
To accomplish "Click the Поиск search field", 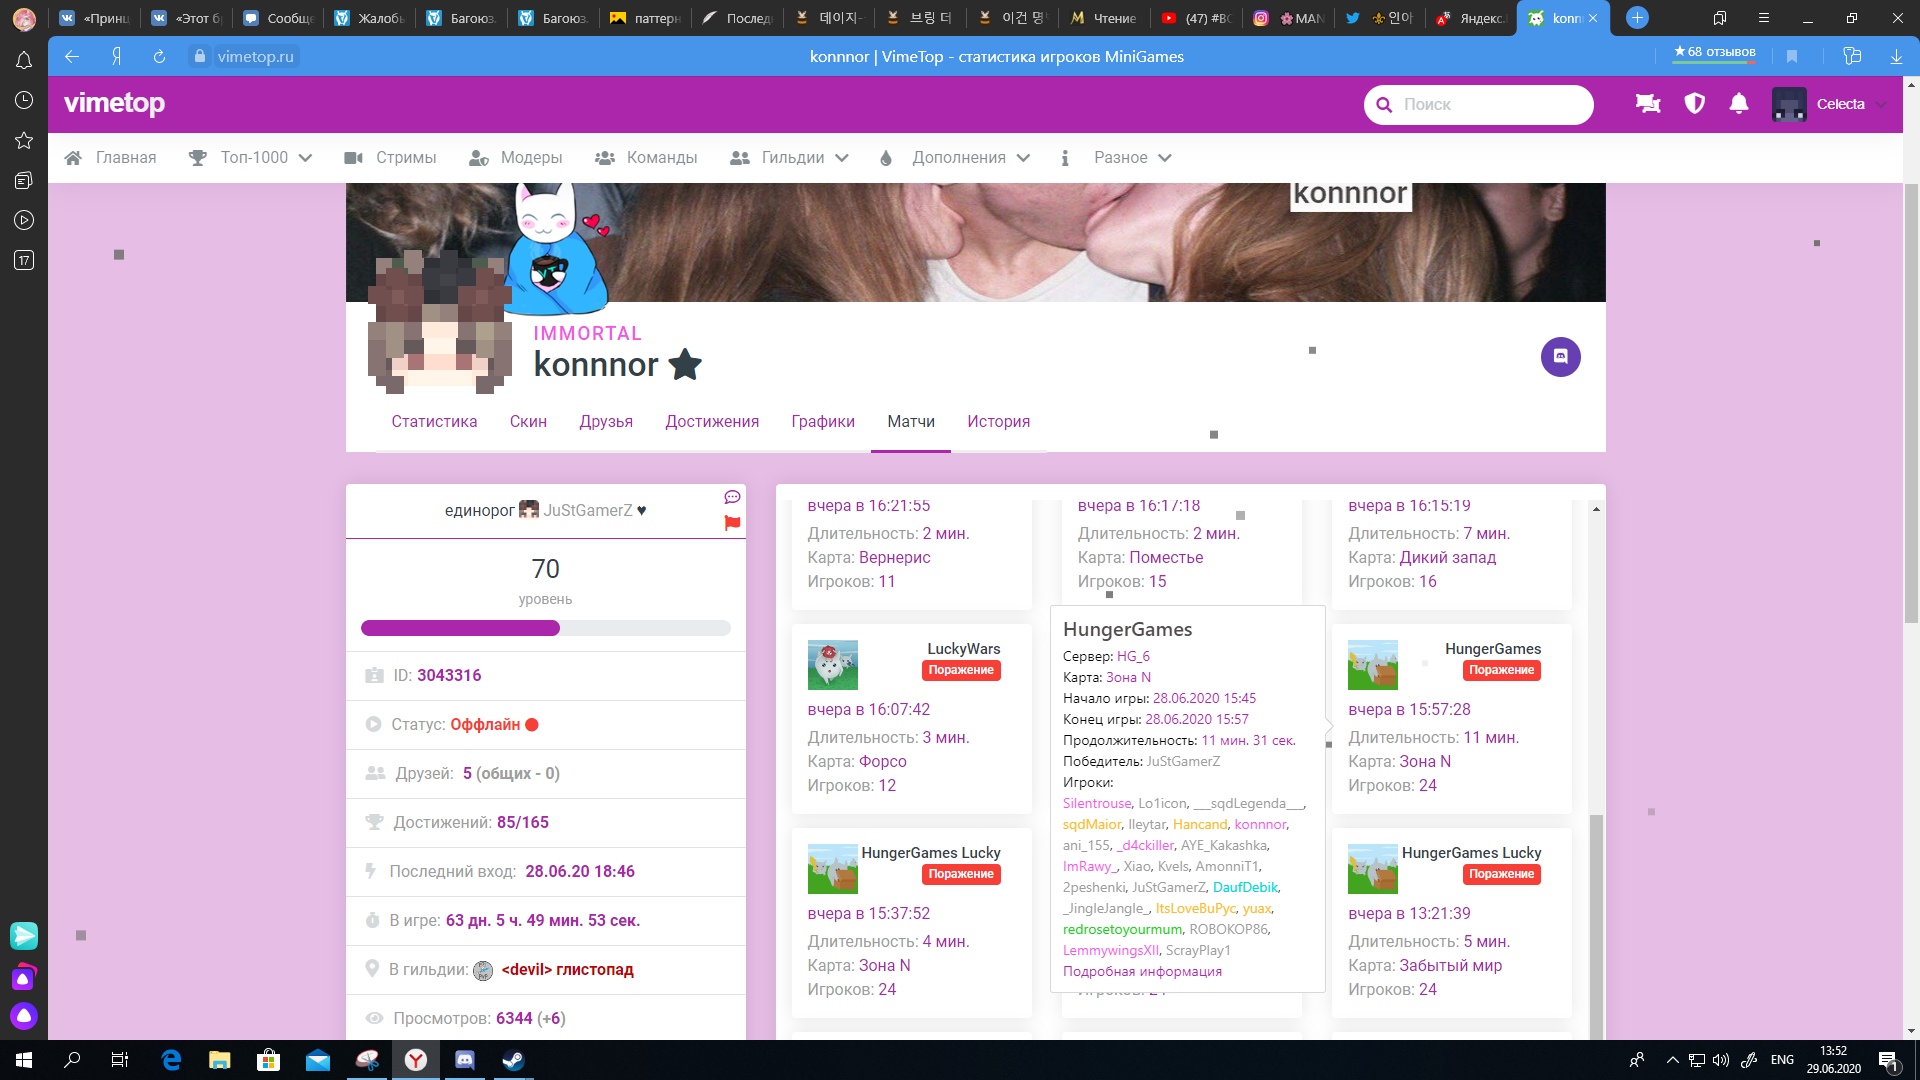I will 1478,104.
